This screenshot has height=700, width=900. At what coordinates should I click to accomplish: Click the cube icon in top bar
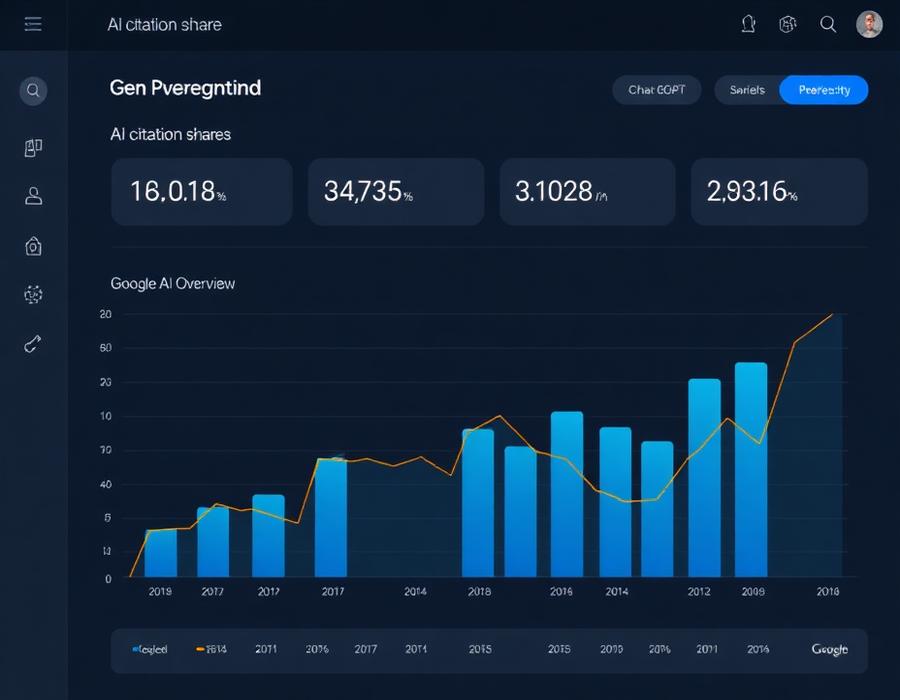coord(788,24)
